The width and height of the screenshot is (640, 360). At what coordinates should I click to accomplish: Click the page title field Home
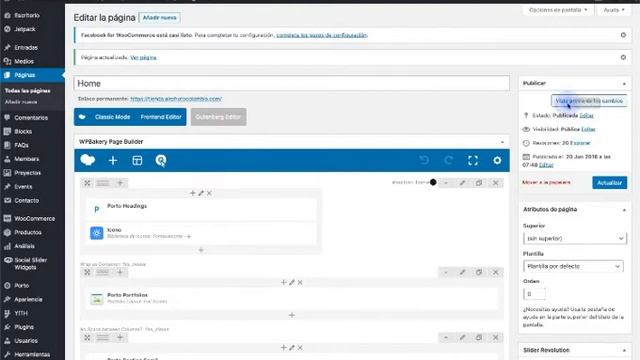[x=291, y=84]
